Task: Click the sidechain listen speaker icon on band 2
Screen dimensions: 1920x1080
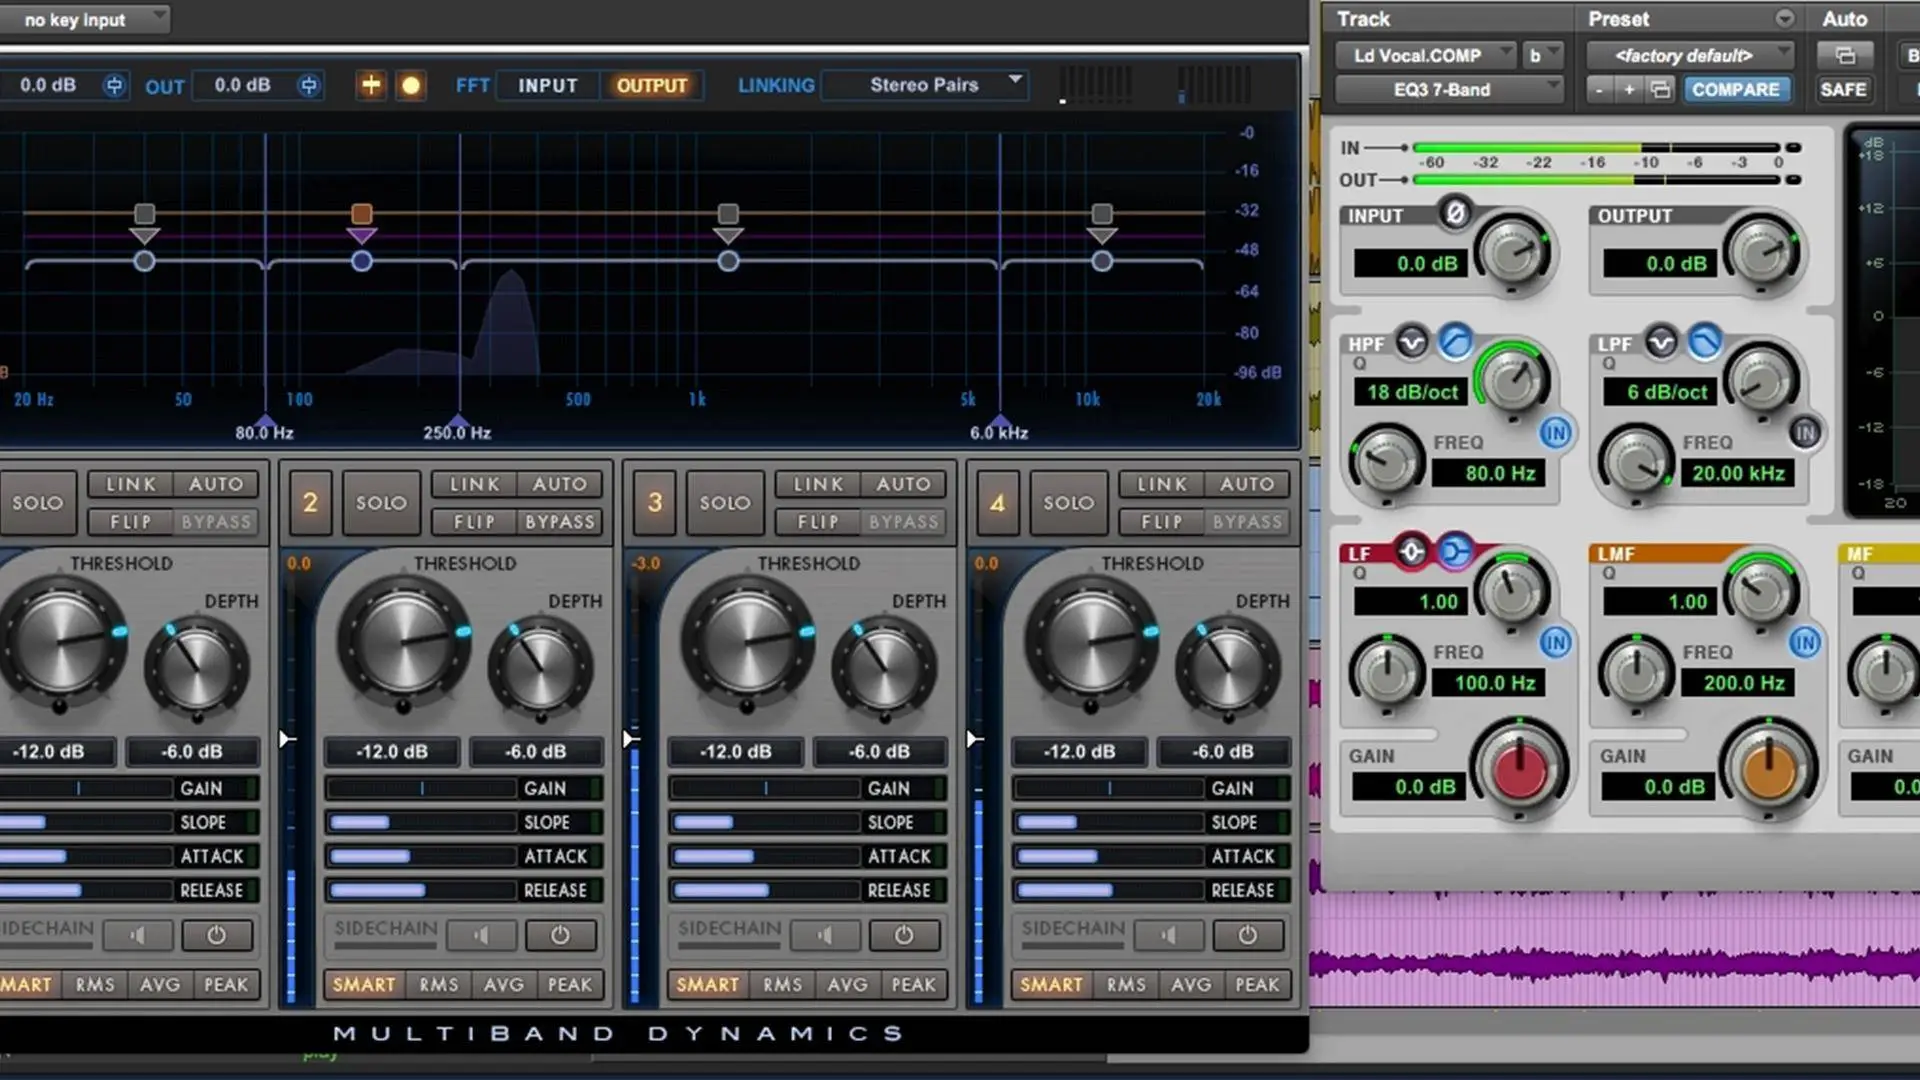Action: pos(482,935)
